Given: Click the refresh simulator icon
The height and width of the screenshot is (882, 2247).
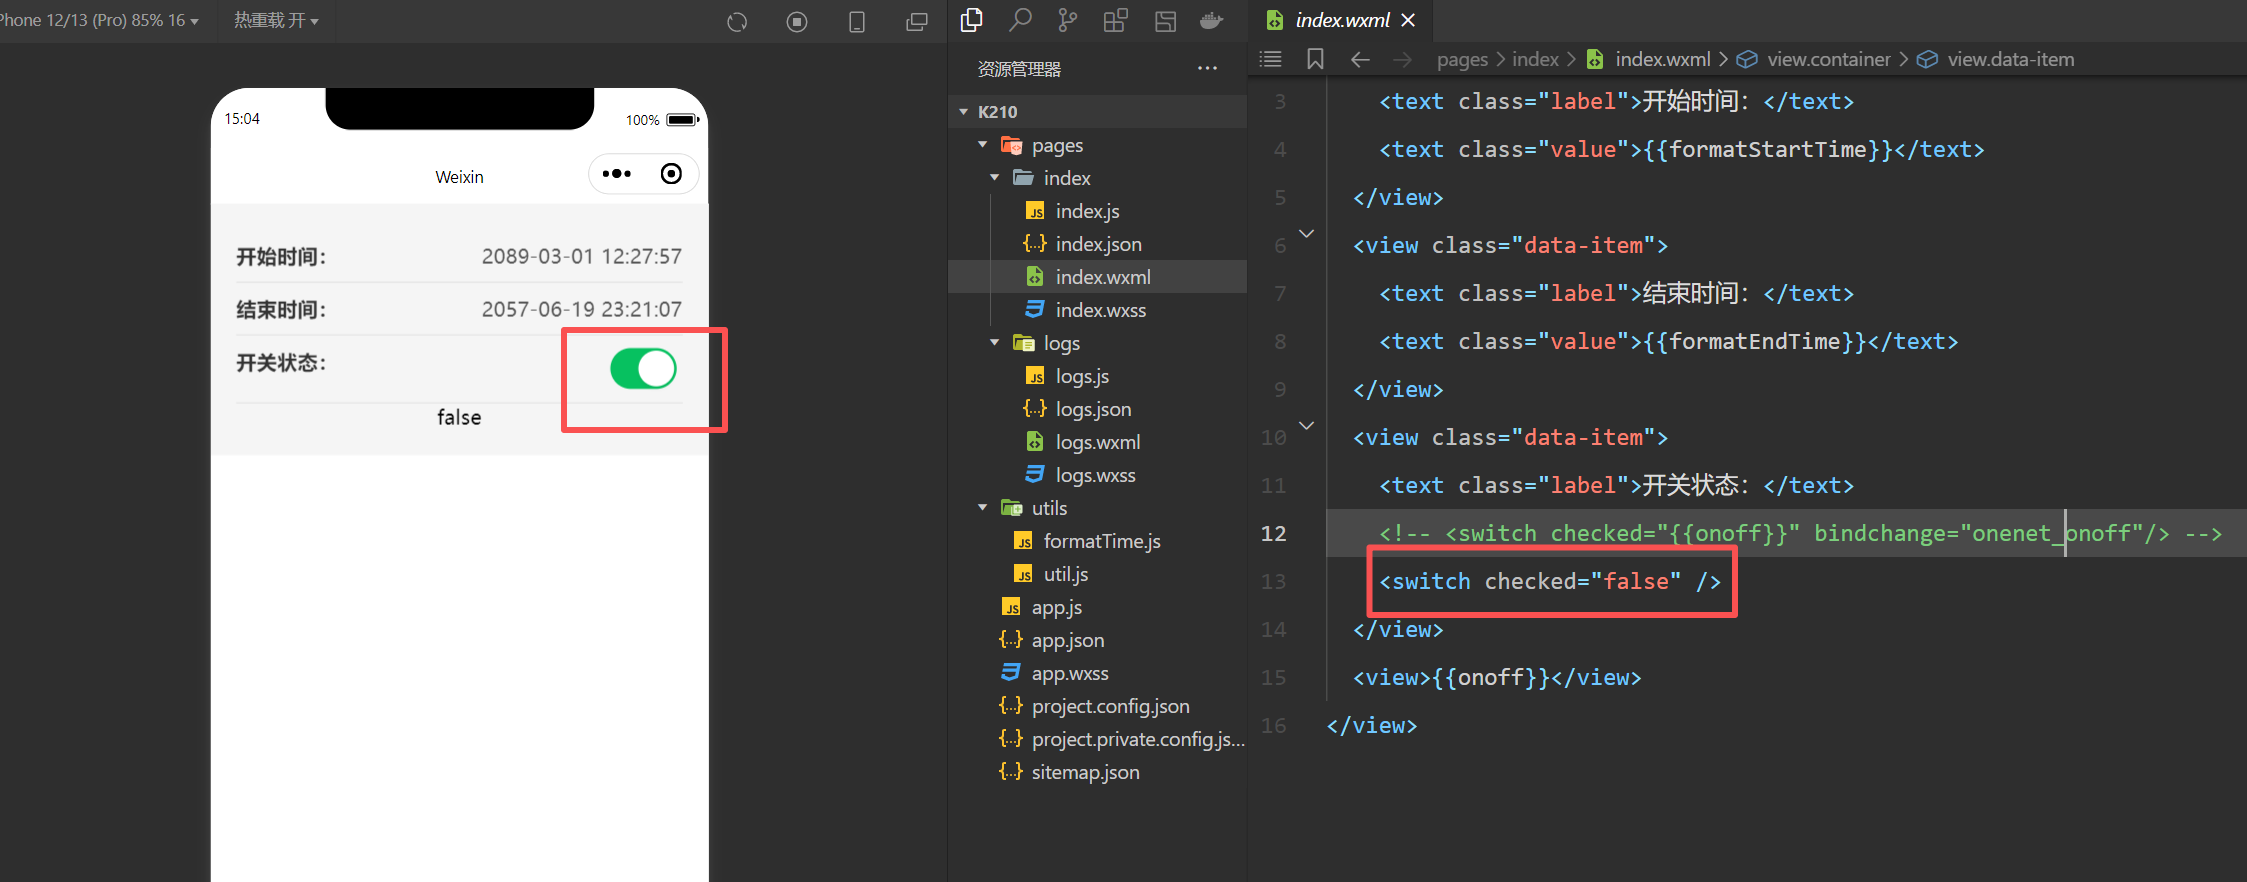Looking at the screenshot, I should pyautogui.click(x=737, y=22).
